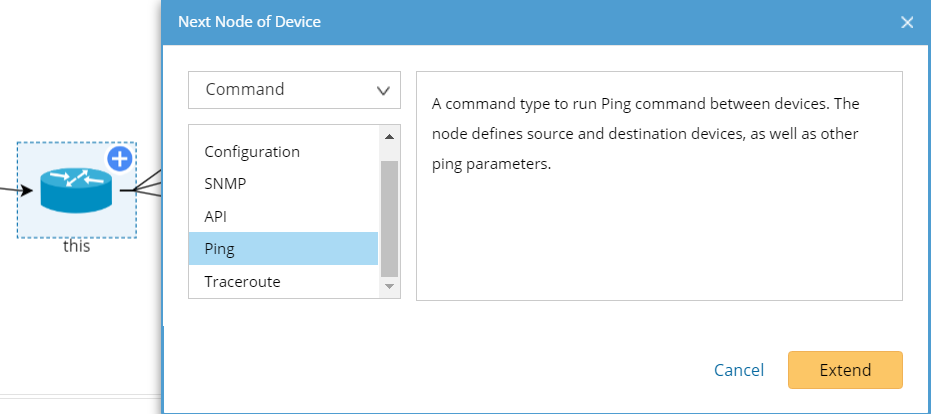Close the Next Node of Device dialog

coord(907,22)
